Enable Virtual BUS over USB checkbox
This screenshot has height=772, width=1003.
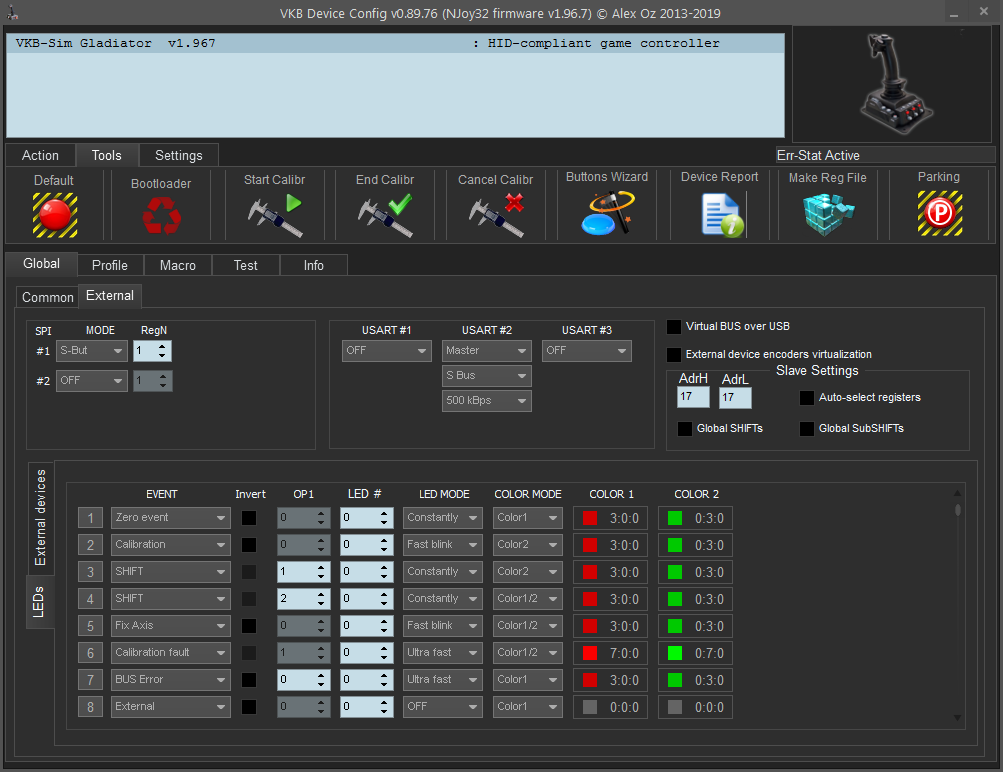675,327
